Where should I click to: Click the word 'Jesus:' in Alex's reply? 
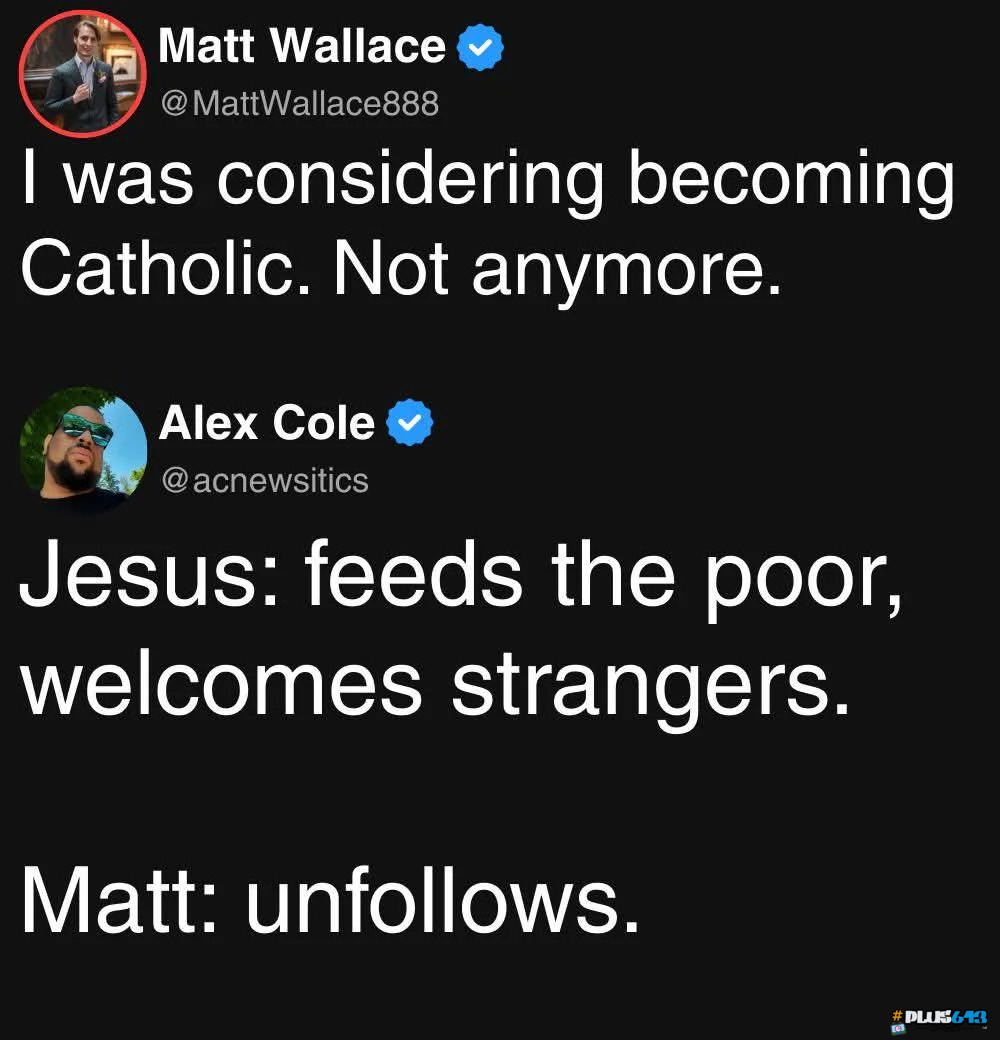pyautogui.click(x=148, y=574)
